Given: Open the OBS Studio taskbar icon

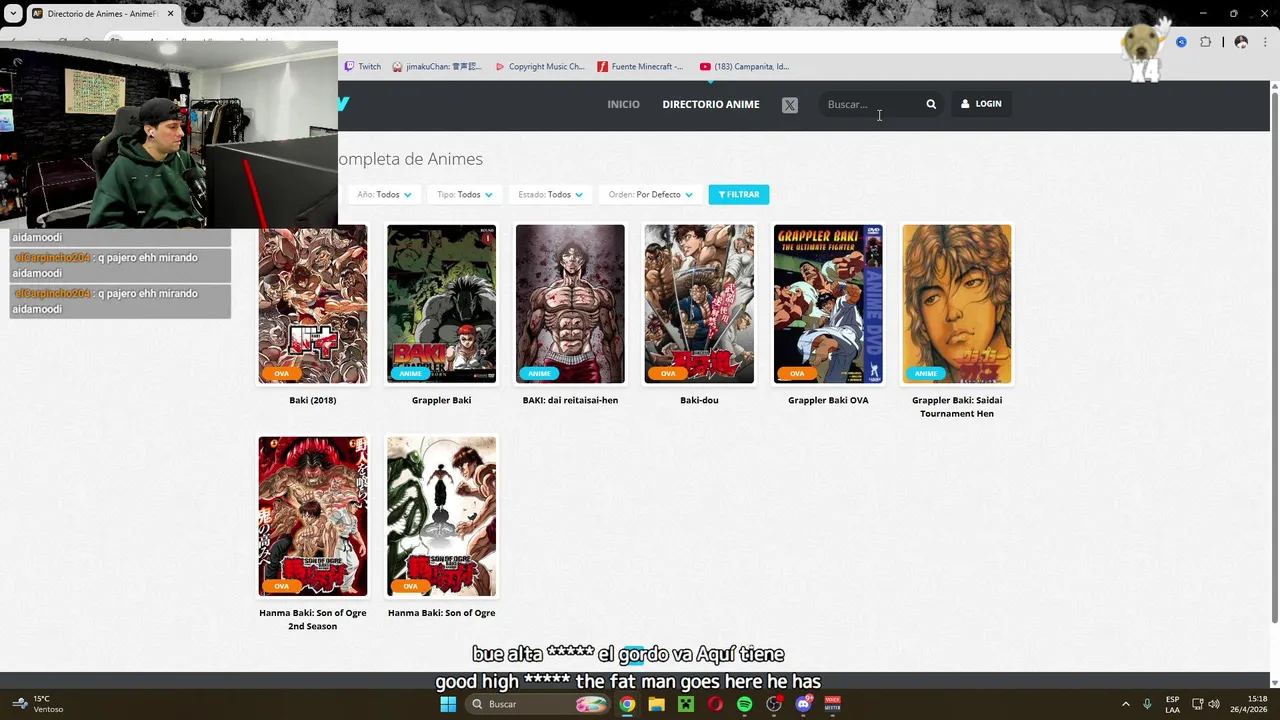Looking at the screenshot, I should click(x=774, y=704).
